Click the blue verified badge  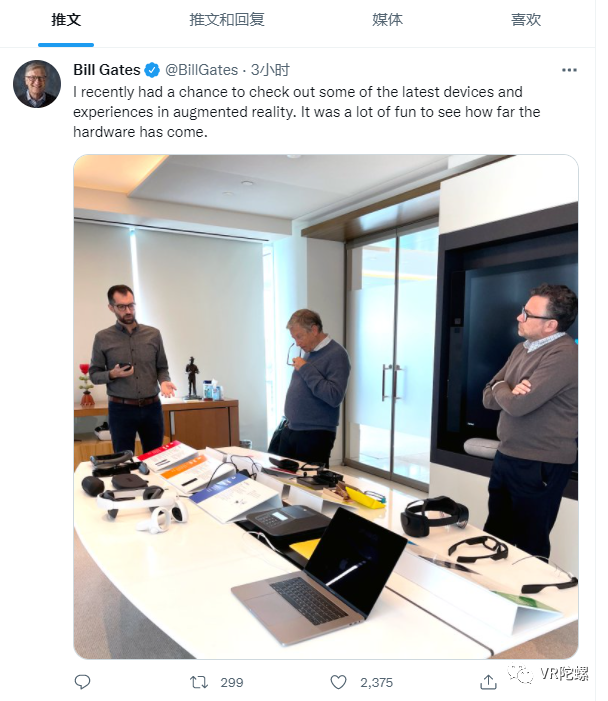[x=152, y=70]
